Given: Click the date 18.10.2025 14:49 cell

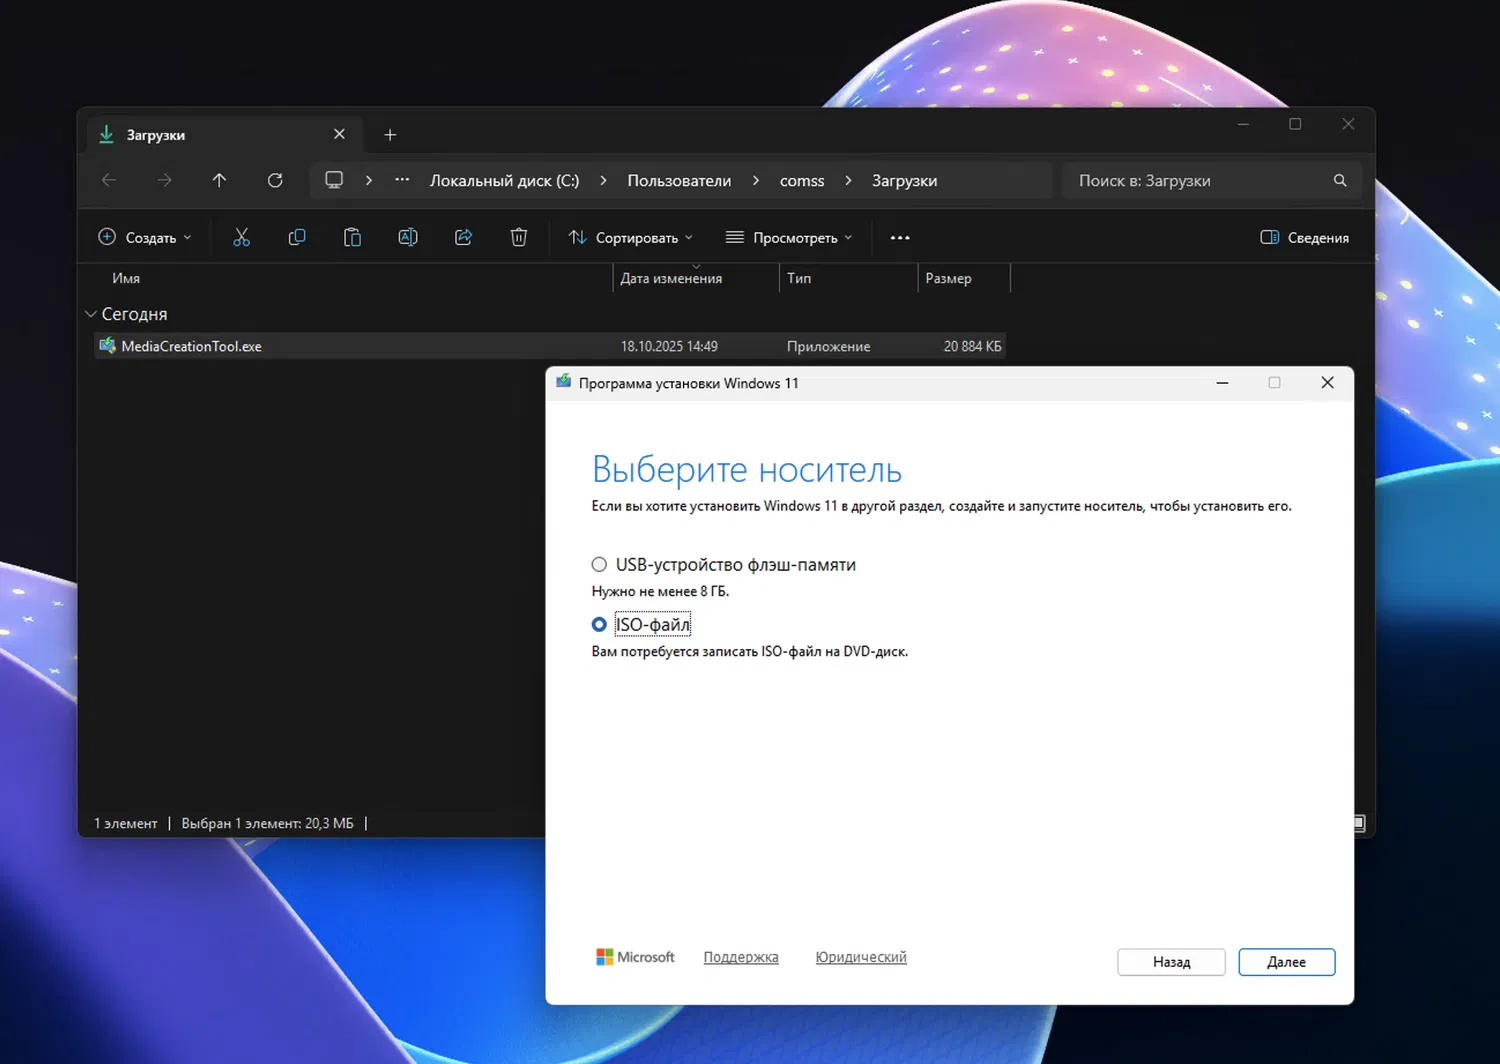Looking at the screenshot, I should tap(669, 347).
